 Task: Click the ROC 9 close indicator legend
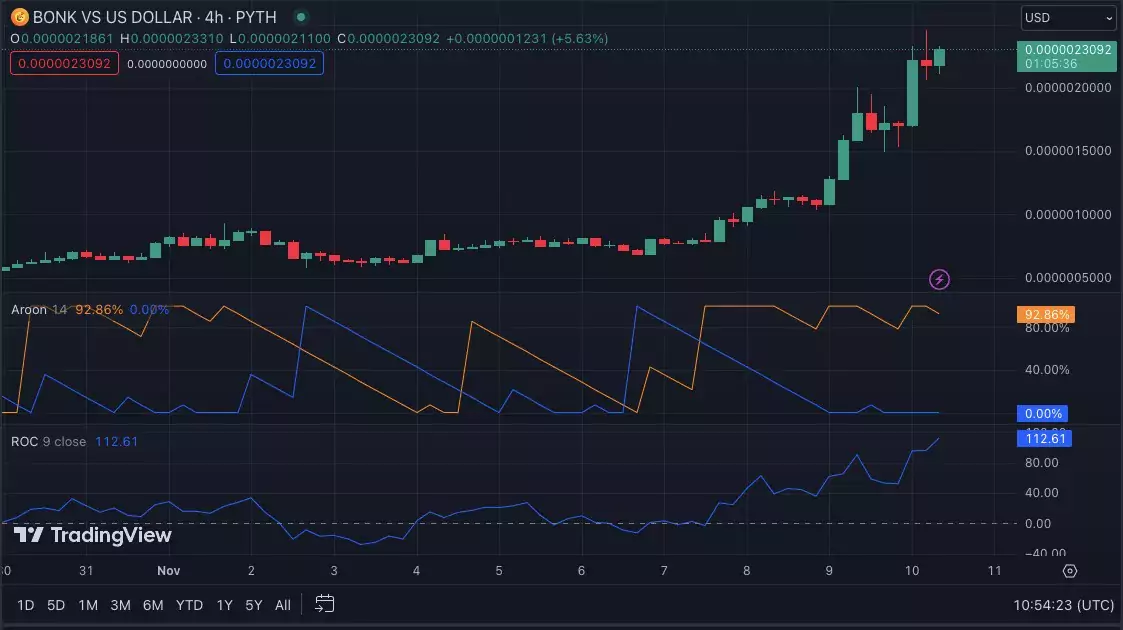click(48, 442)
